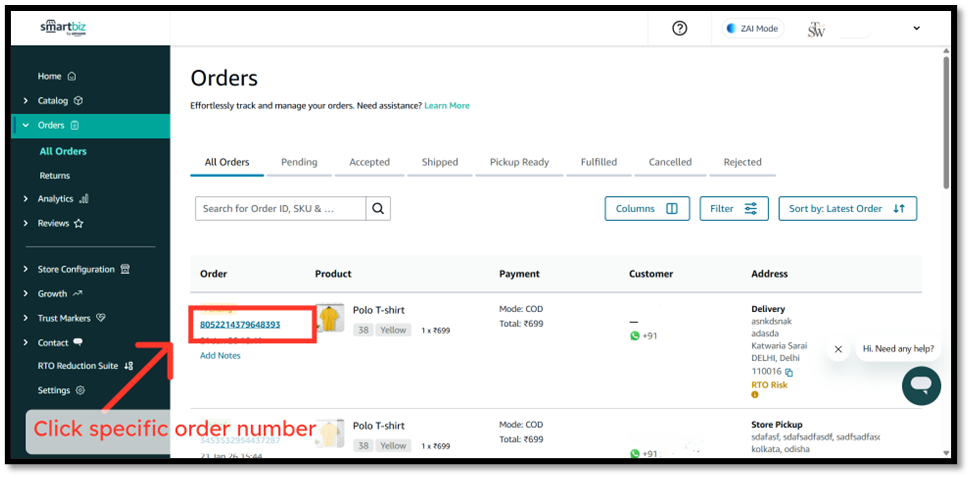The height and width of the screenshot is (477, 970).
Task: Open order number 8052214379648393
Action: pyautogui.click(x=240, y=324)
